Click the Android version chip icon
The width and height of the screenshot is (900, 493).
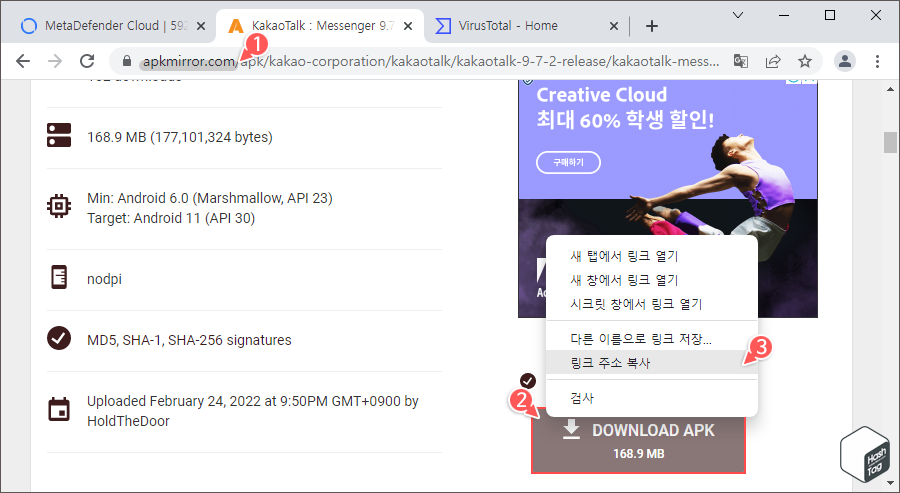[59, 206]
